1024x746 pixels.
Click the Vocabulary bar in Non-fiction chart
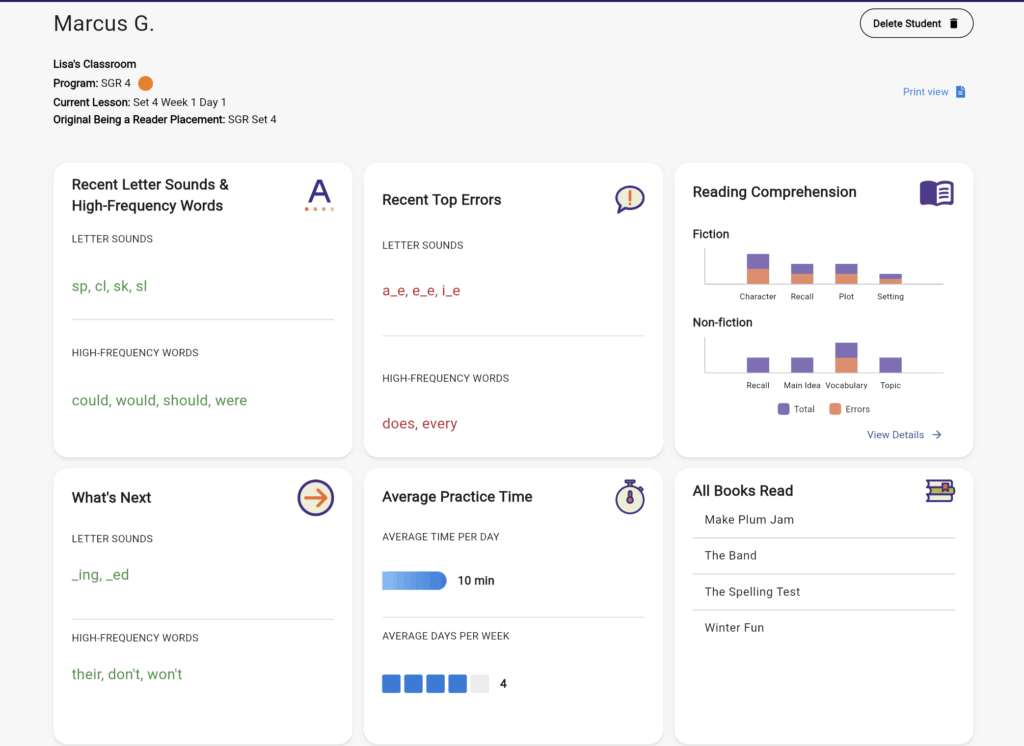846,358
